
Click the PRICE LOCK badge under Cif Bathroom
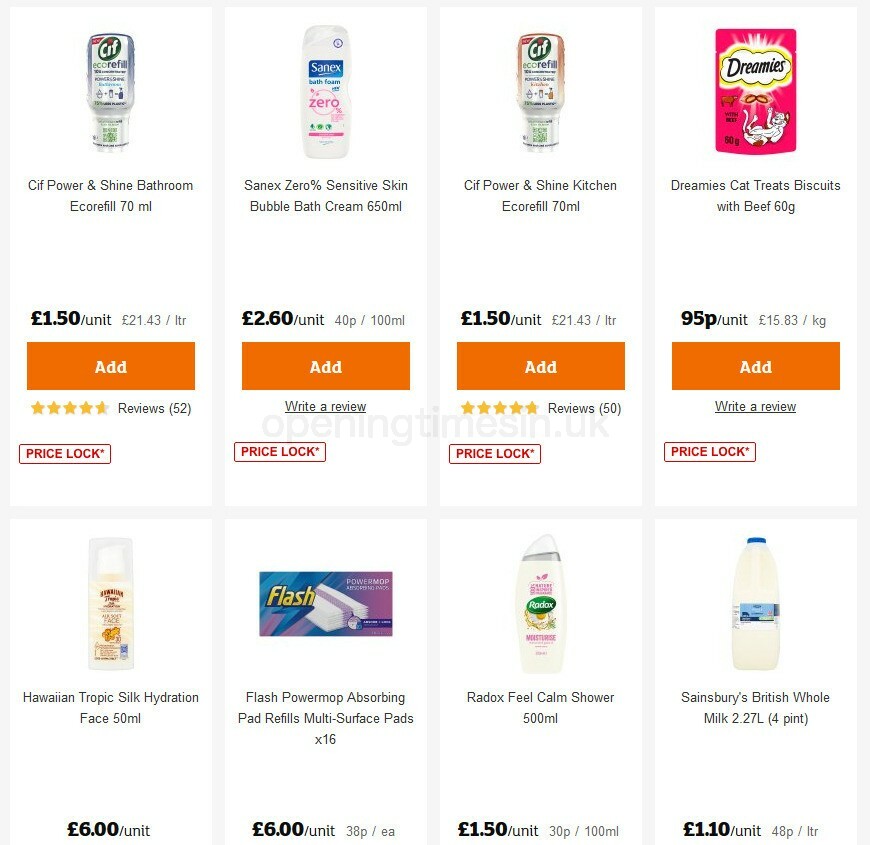click(x=65, y=453)
